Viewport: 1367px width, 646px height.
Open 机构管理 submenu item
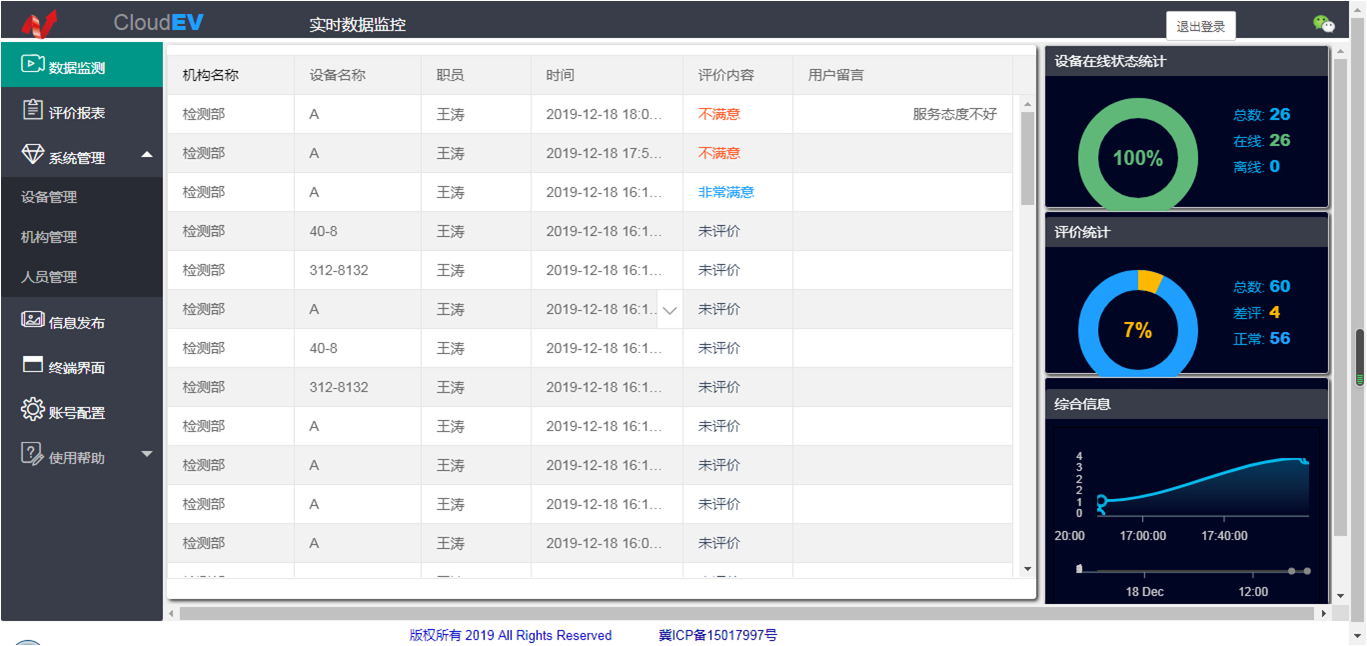(x=49, y=238)
